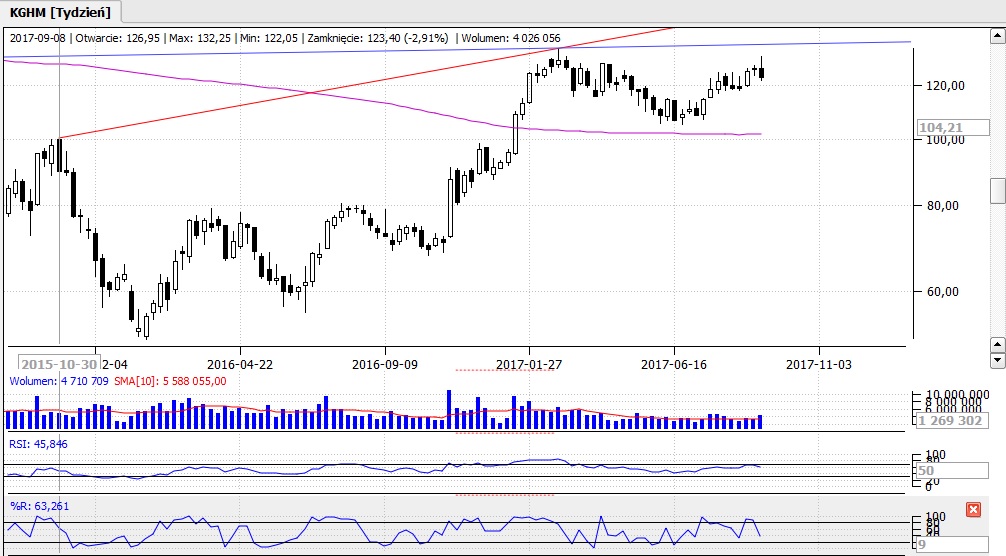Click the vertical scrollbar thumb beside the price axis
The height and width of the screenshot is (556, 1006).
pyautogui.click(x=996, y=190)
